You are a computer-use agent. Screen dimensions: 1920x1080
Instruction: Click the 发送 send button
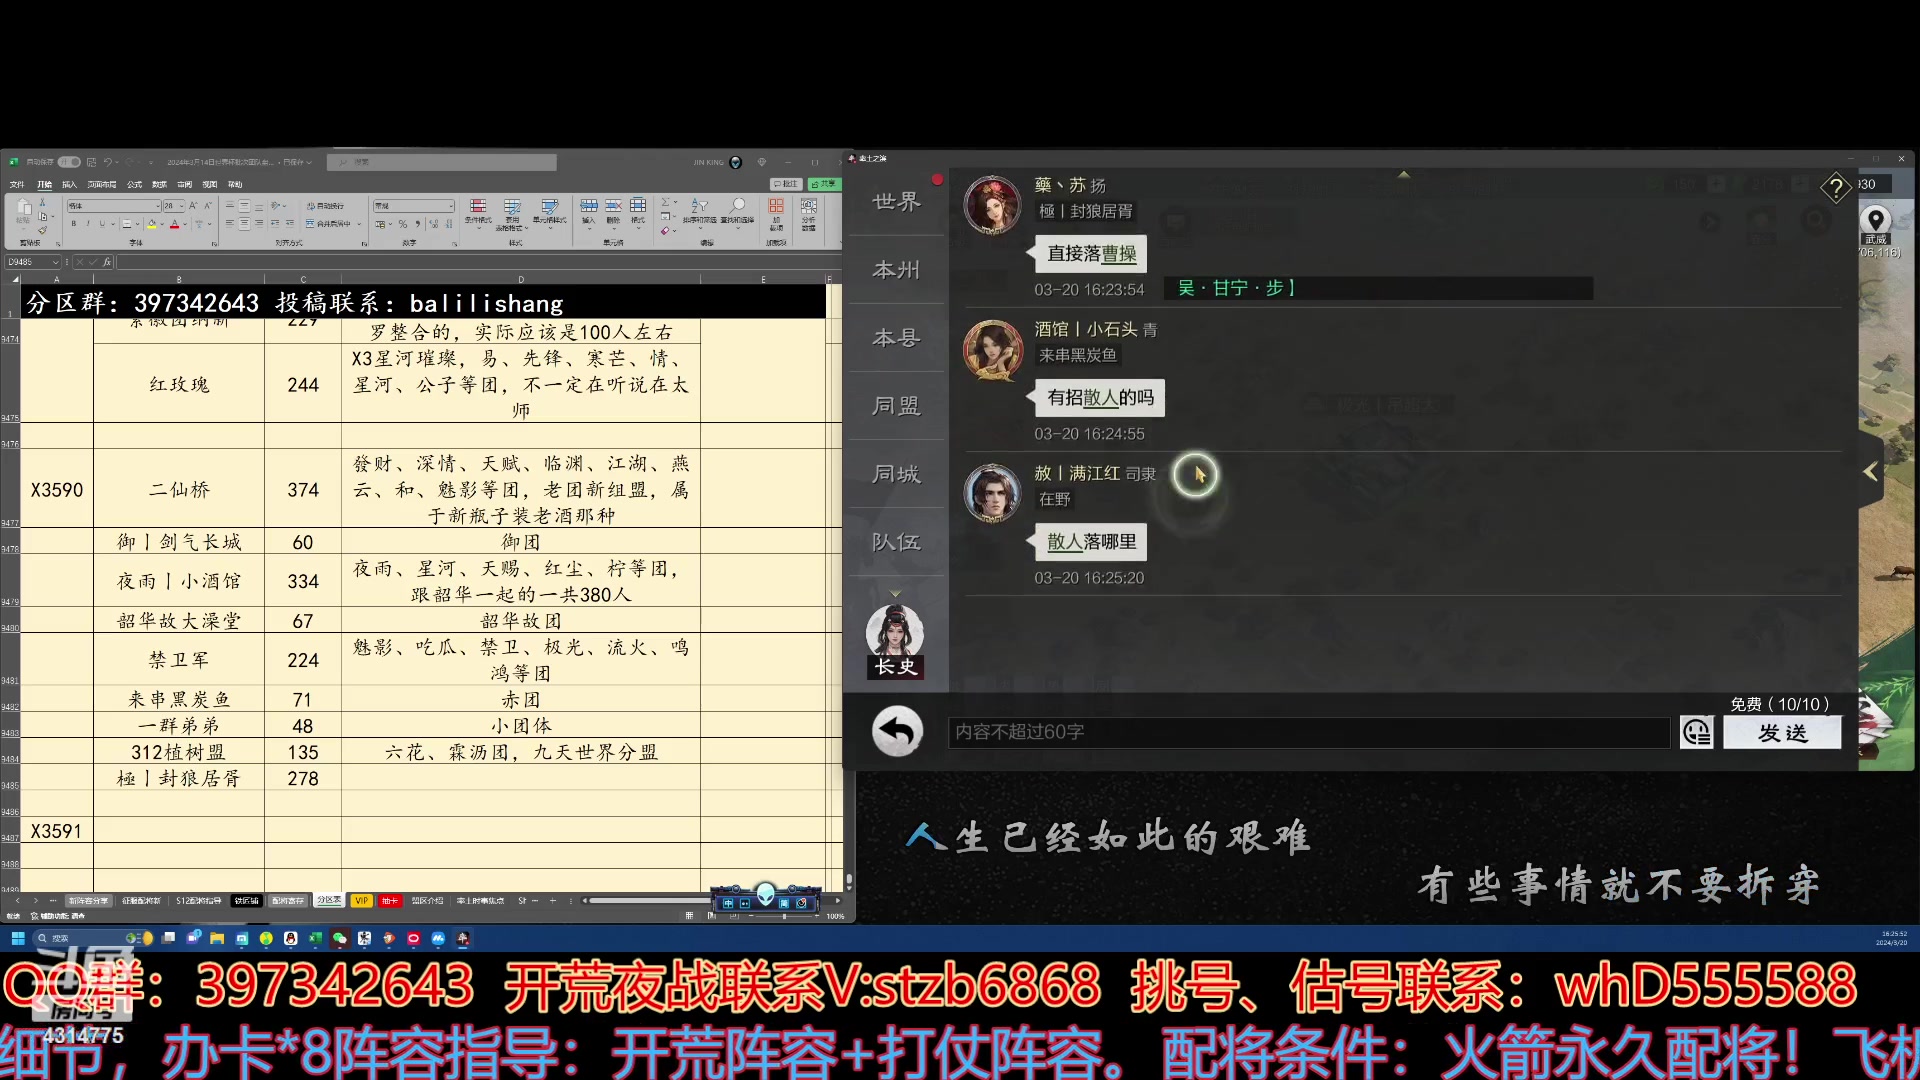click(x=1782, y=732)
